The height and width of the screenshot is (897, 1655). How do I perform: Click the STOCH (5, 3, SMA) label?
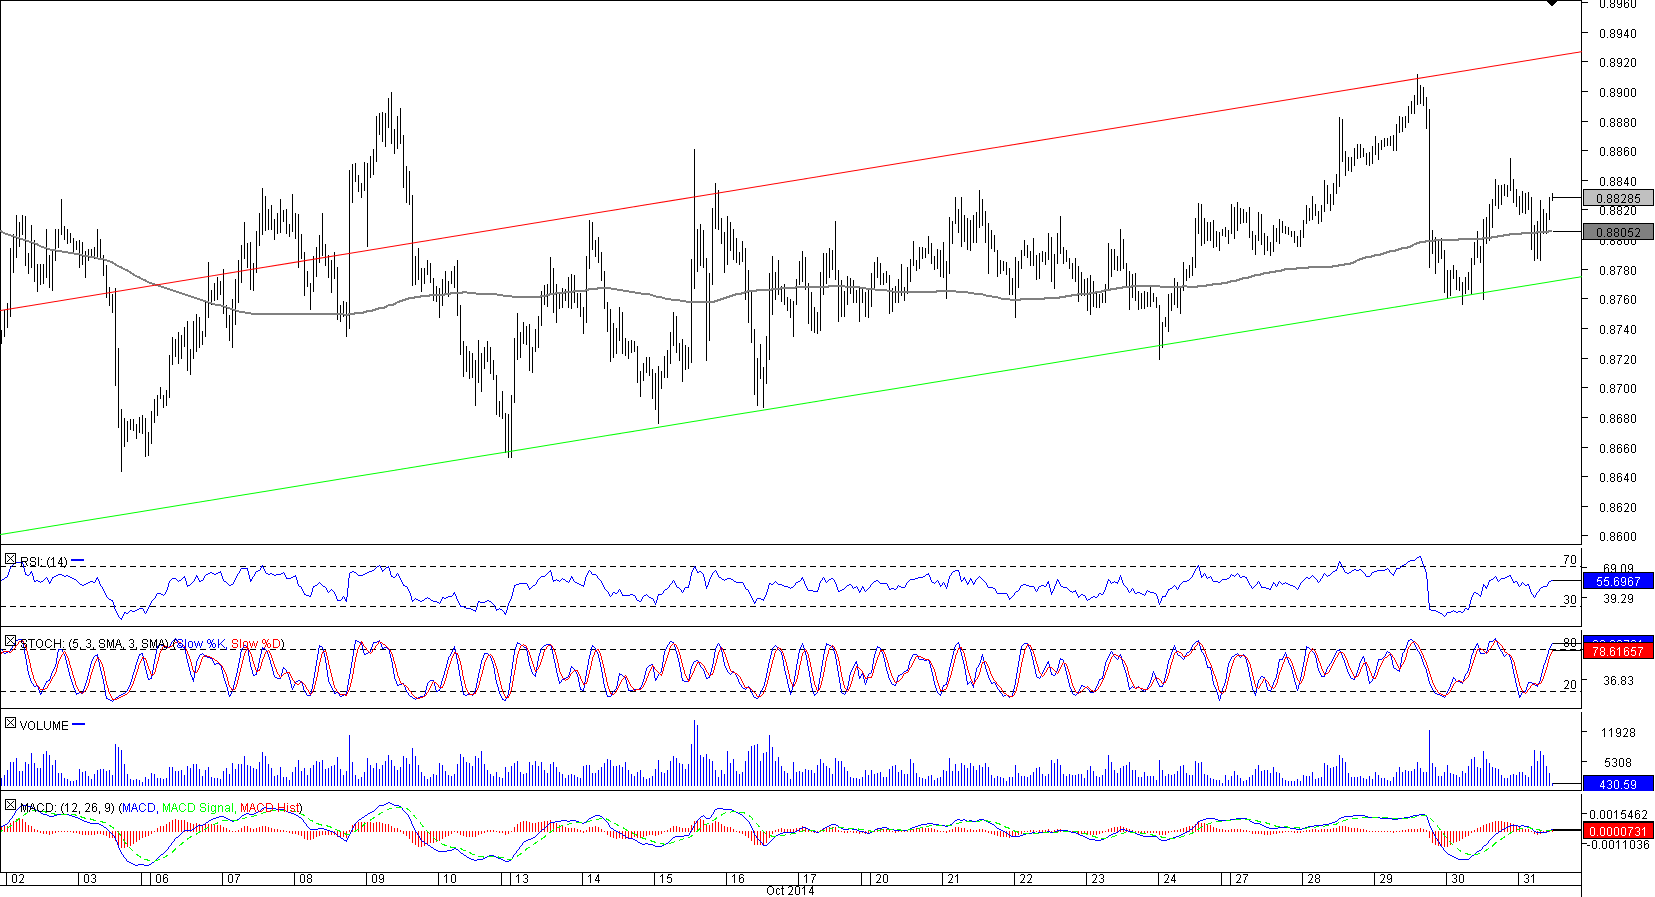[95, 644]
